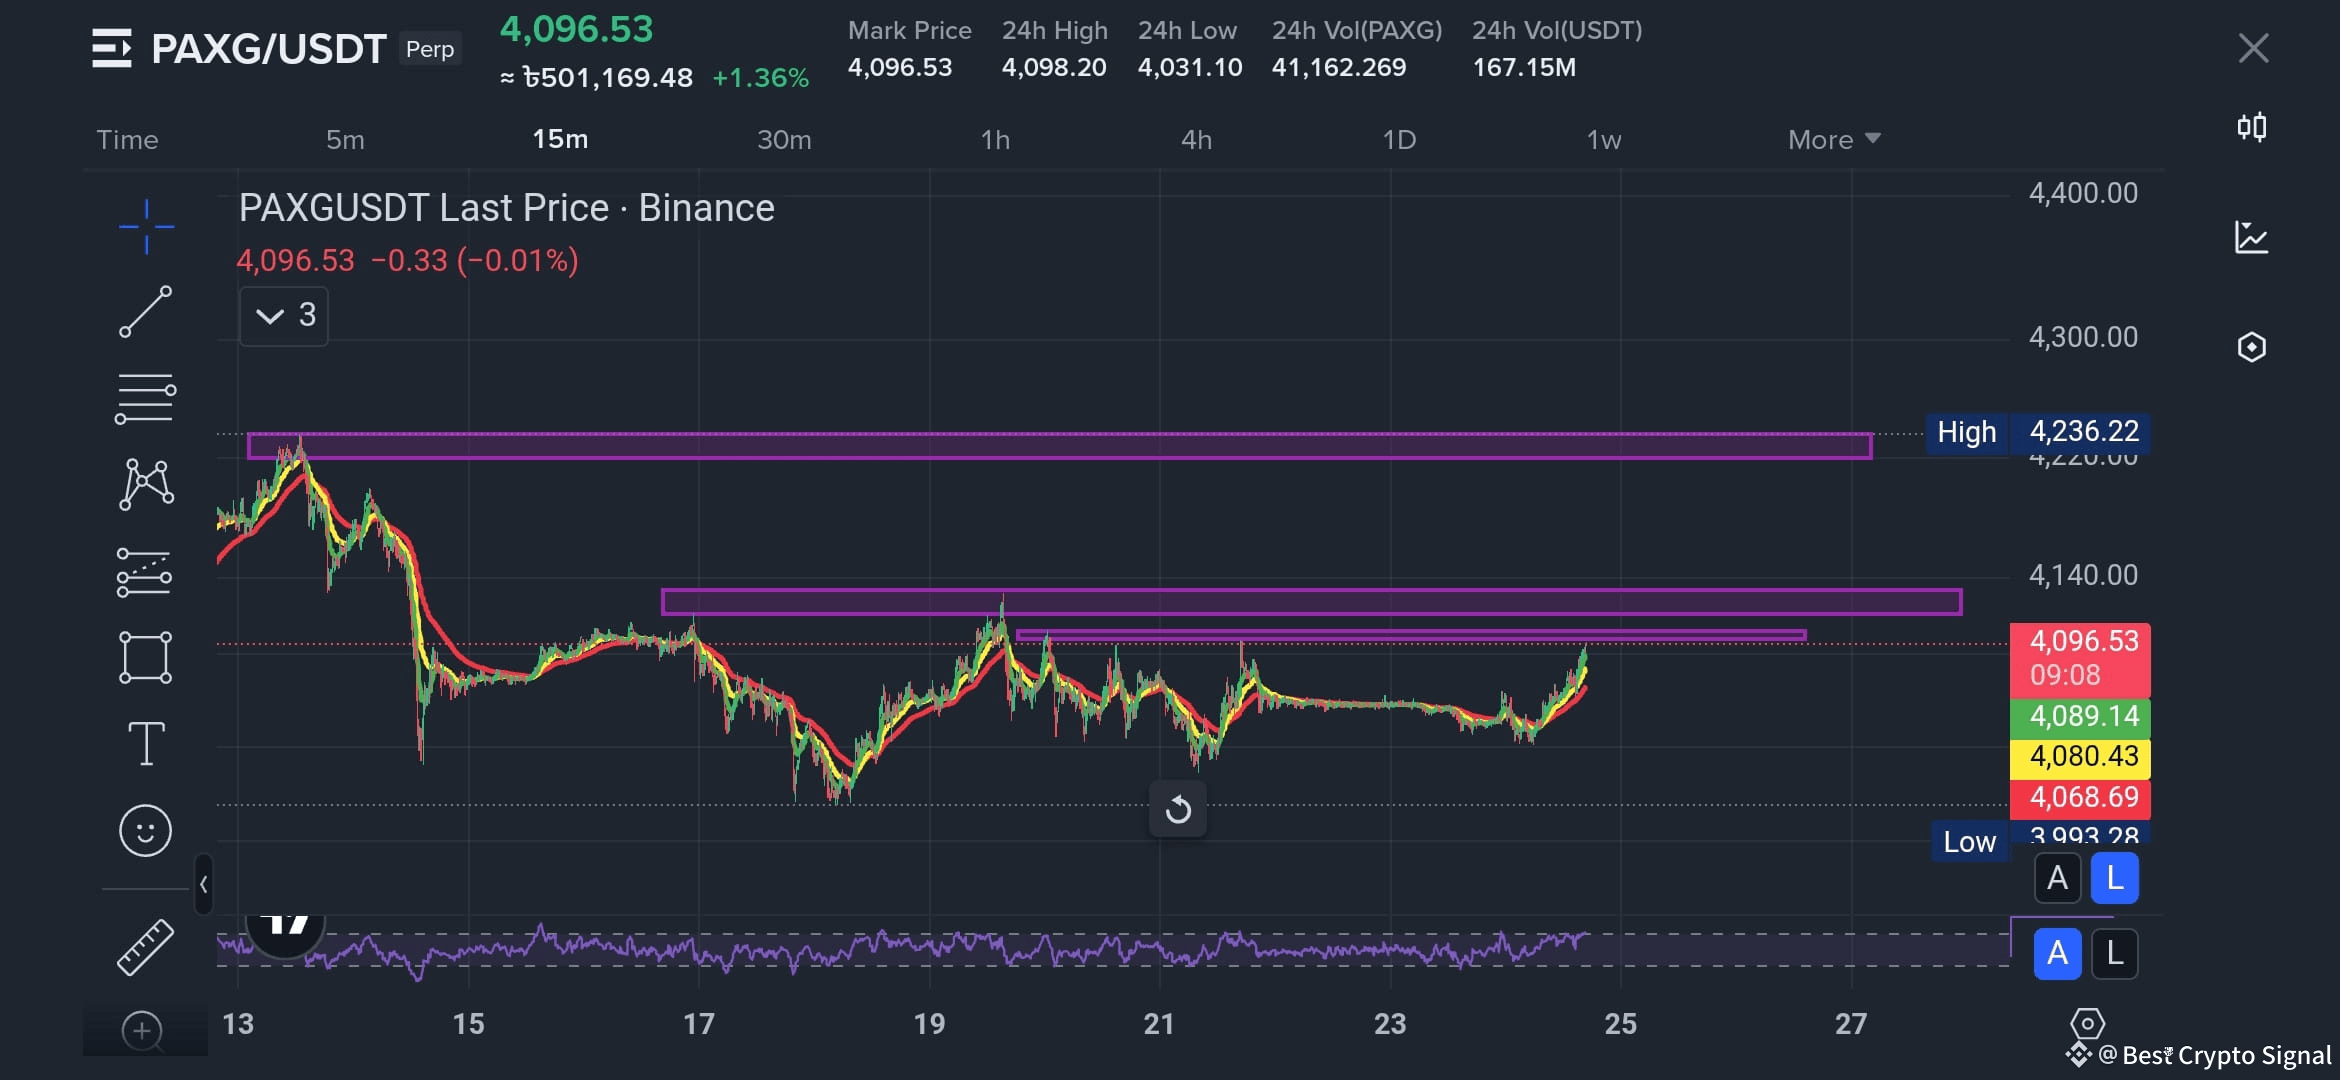
Task: Click date 19 on the time axis
Action: (x=929, y=1024)
